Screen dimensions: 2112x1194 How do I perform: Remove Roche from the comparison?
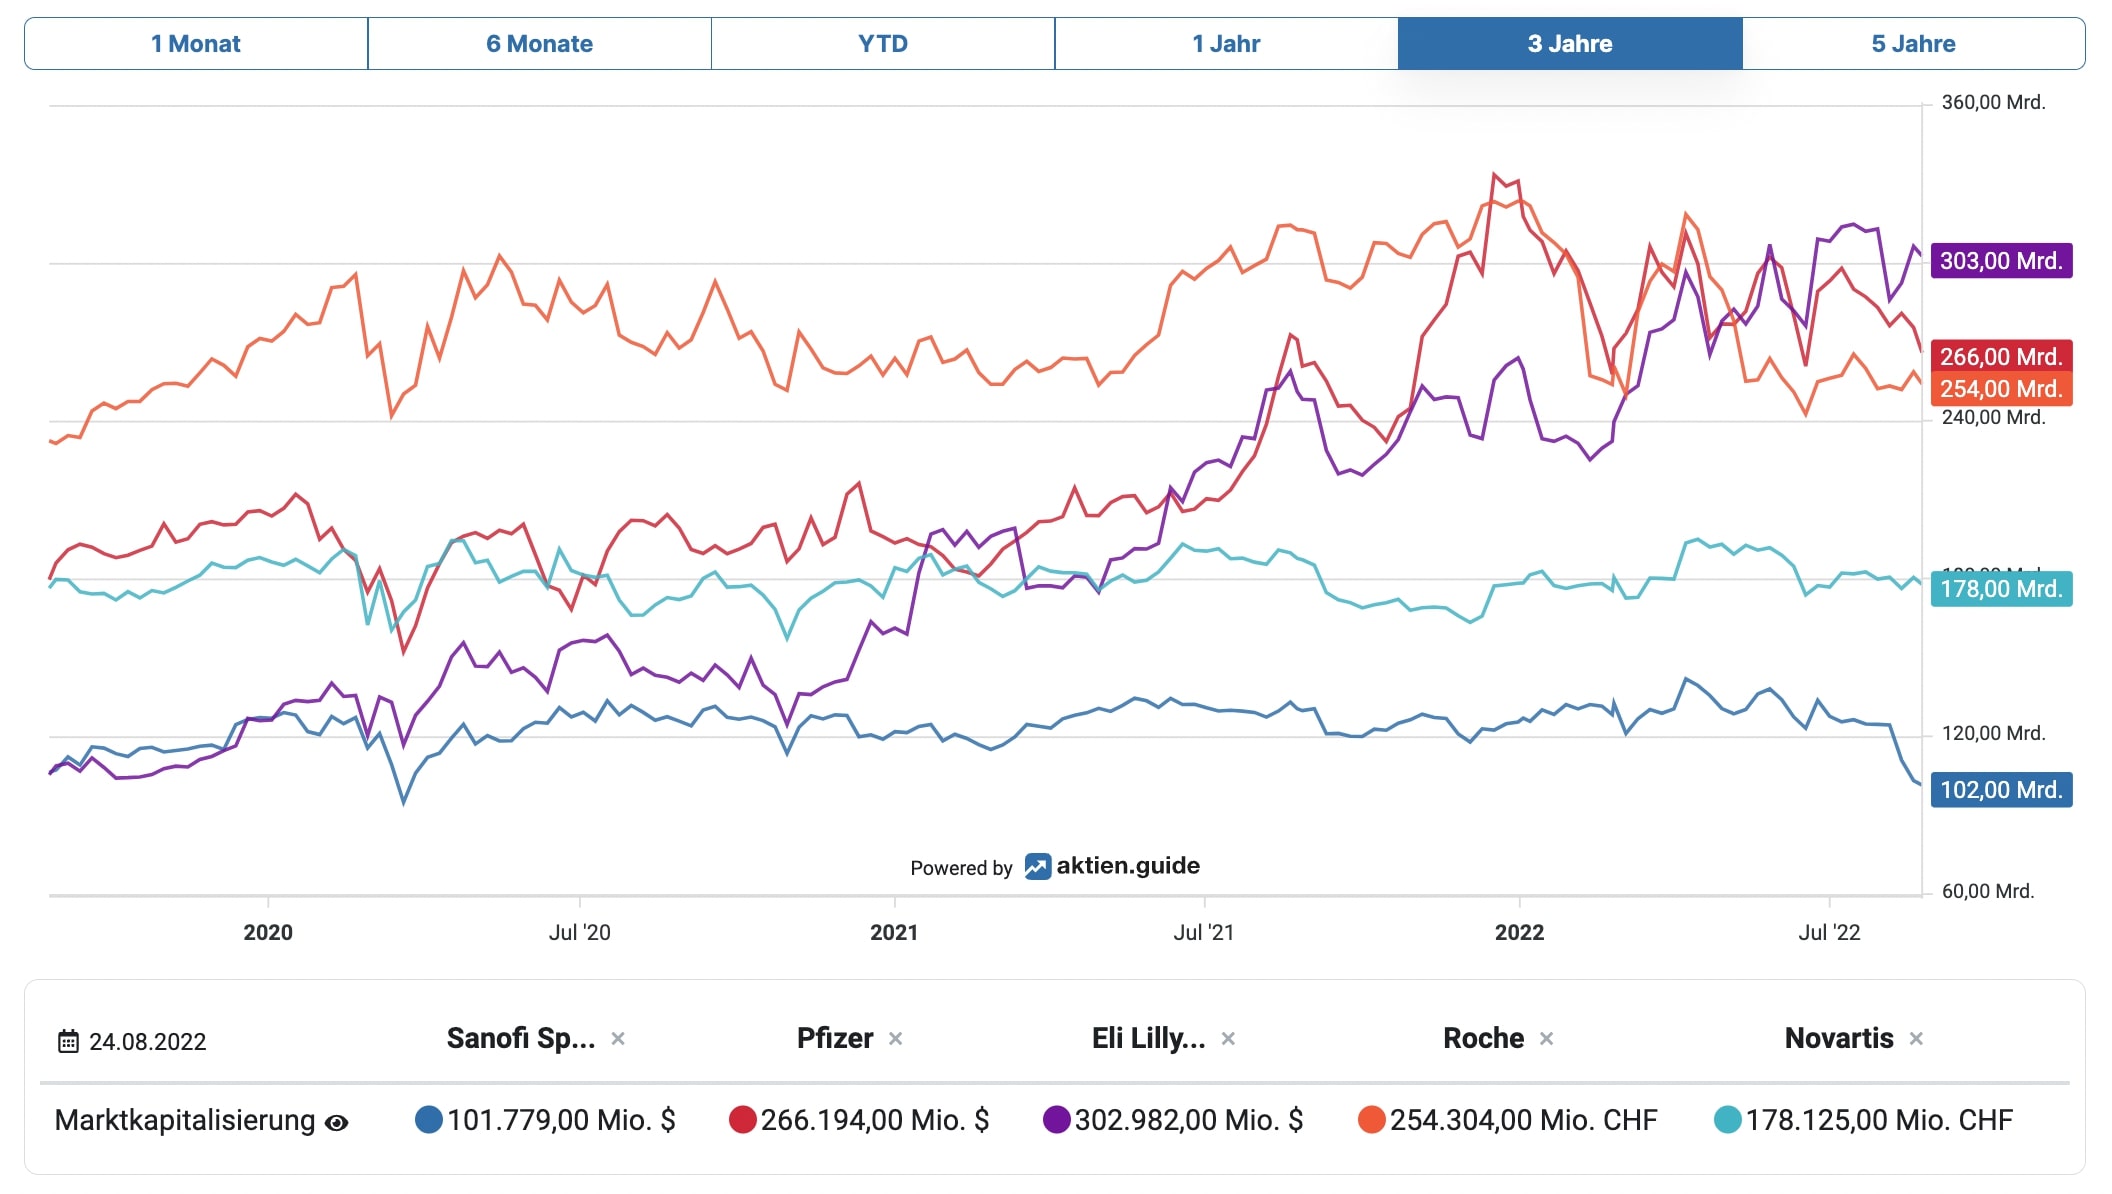pos(1547,1039)
